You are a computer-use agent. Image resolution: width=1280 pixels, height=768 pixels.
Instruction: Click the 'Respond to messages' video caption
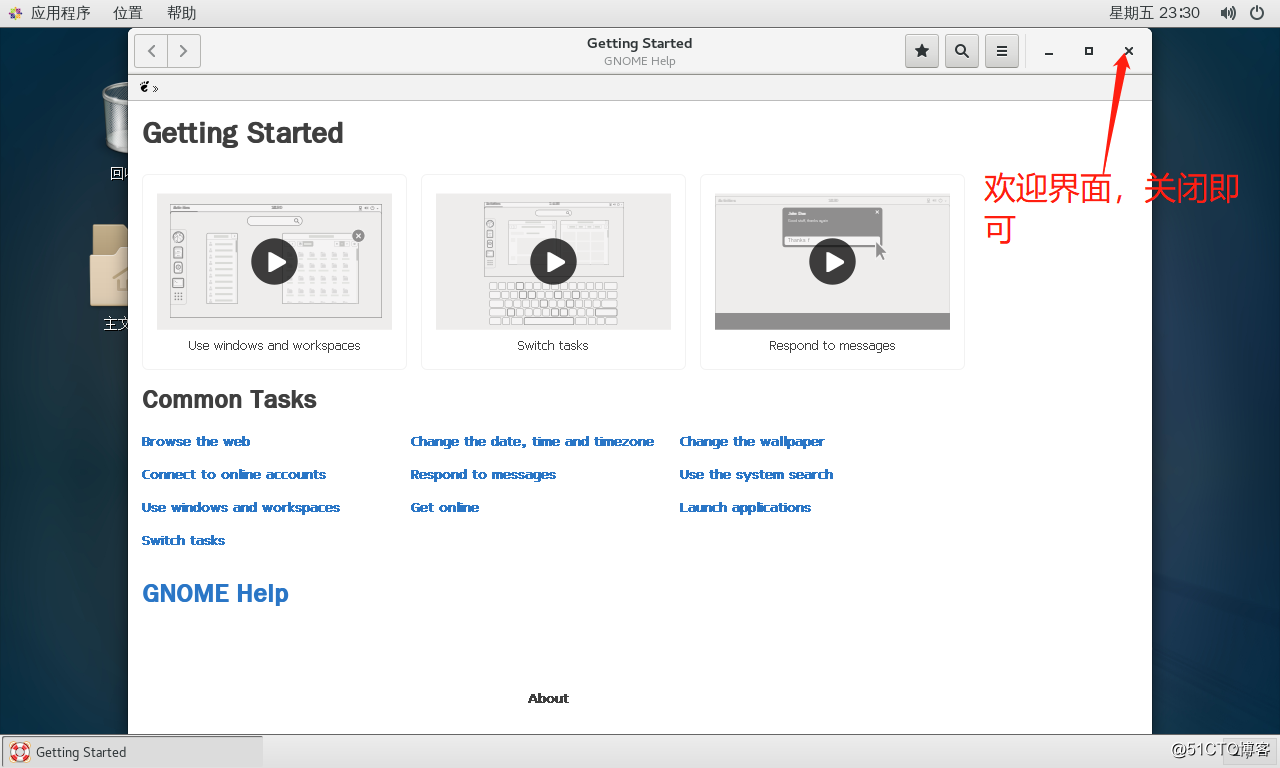point(832,345)
